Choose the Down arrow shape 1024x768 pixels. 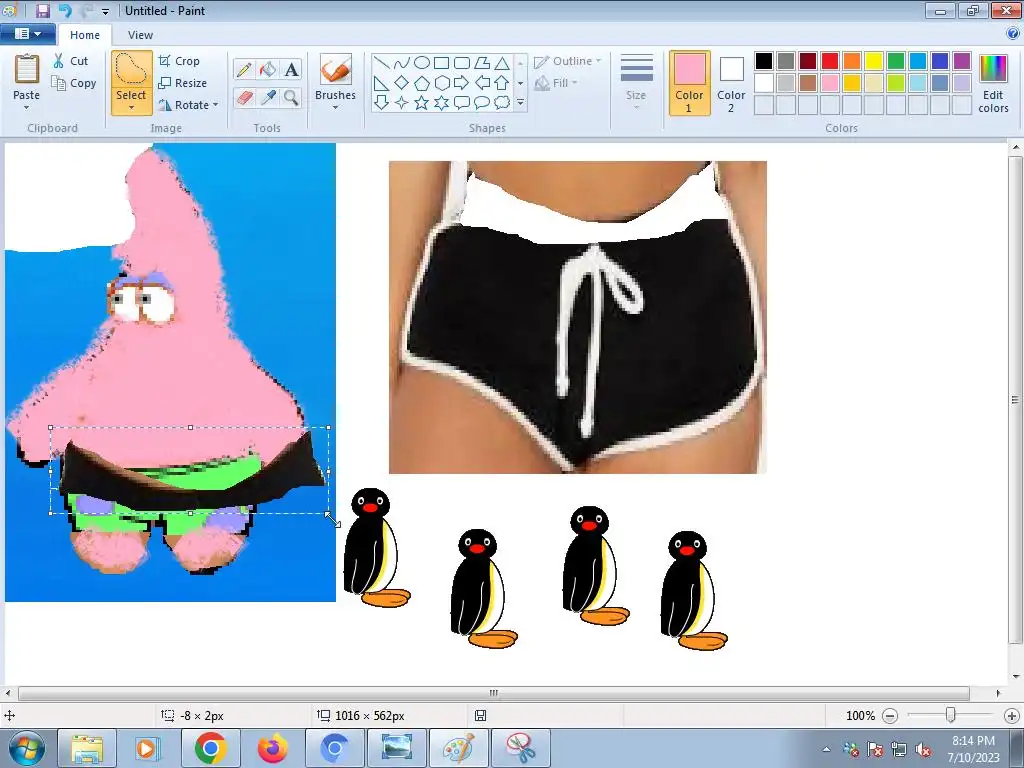pos(382,103)
